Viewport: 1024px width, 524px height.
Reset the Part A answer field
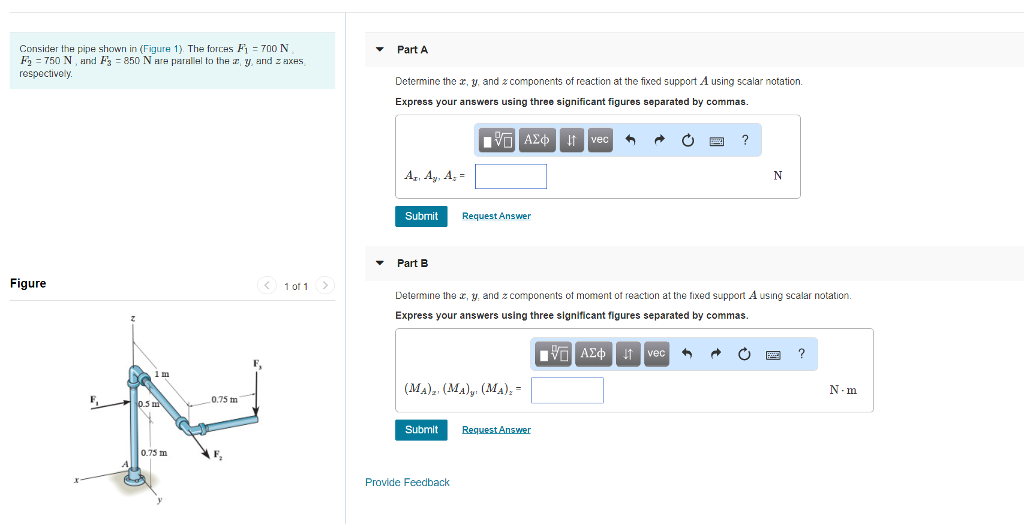pos(688,141)
